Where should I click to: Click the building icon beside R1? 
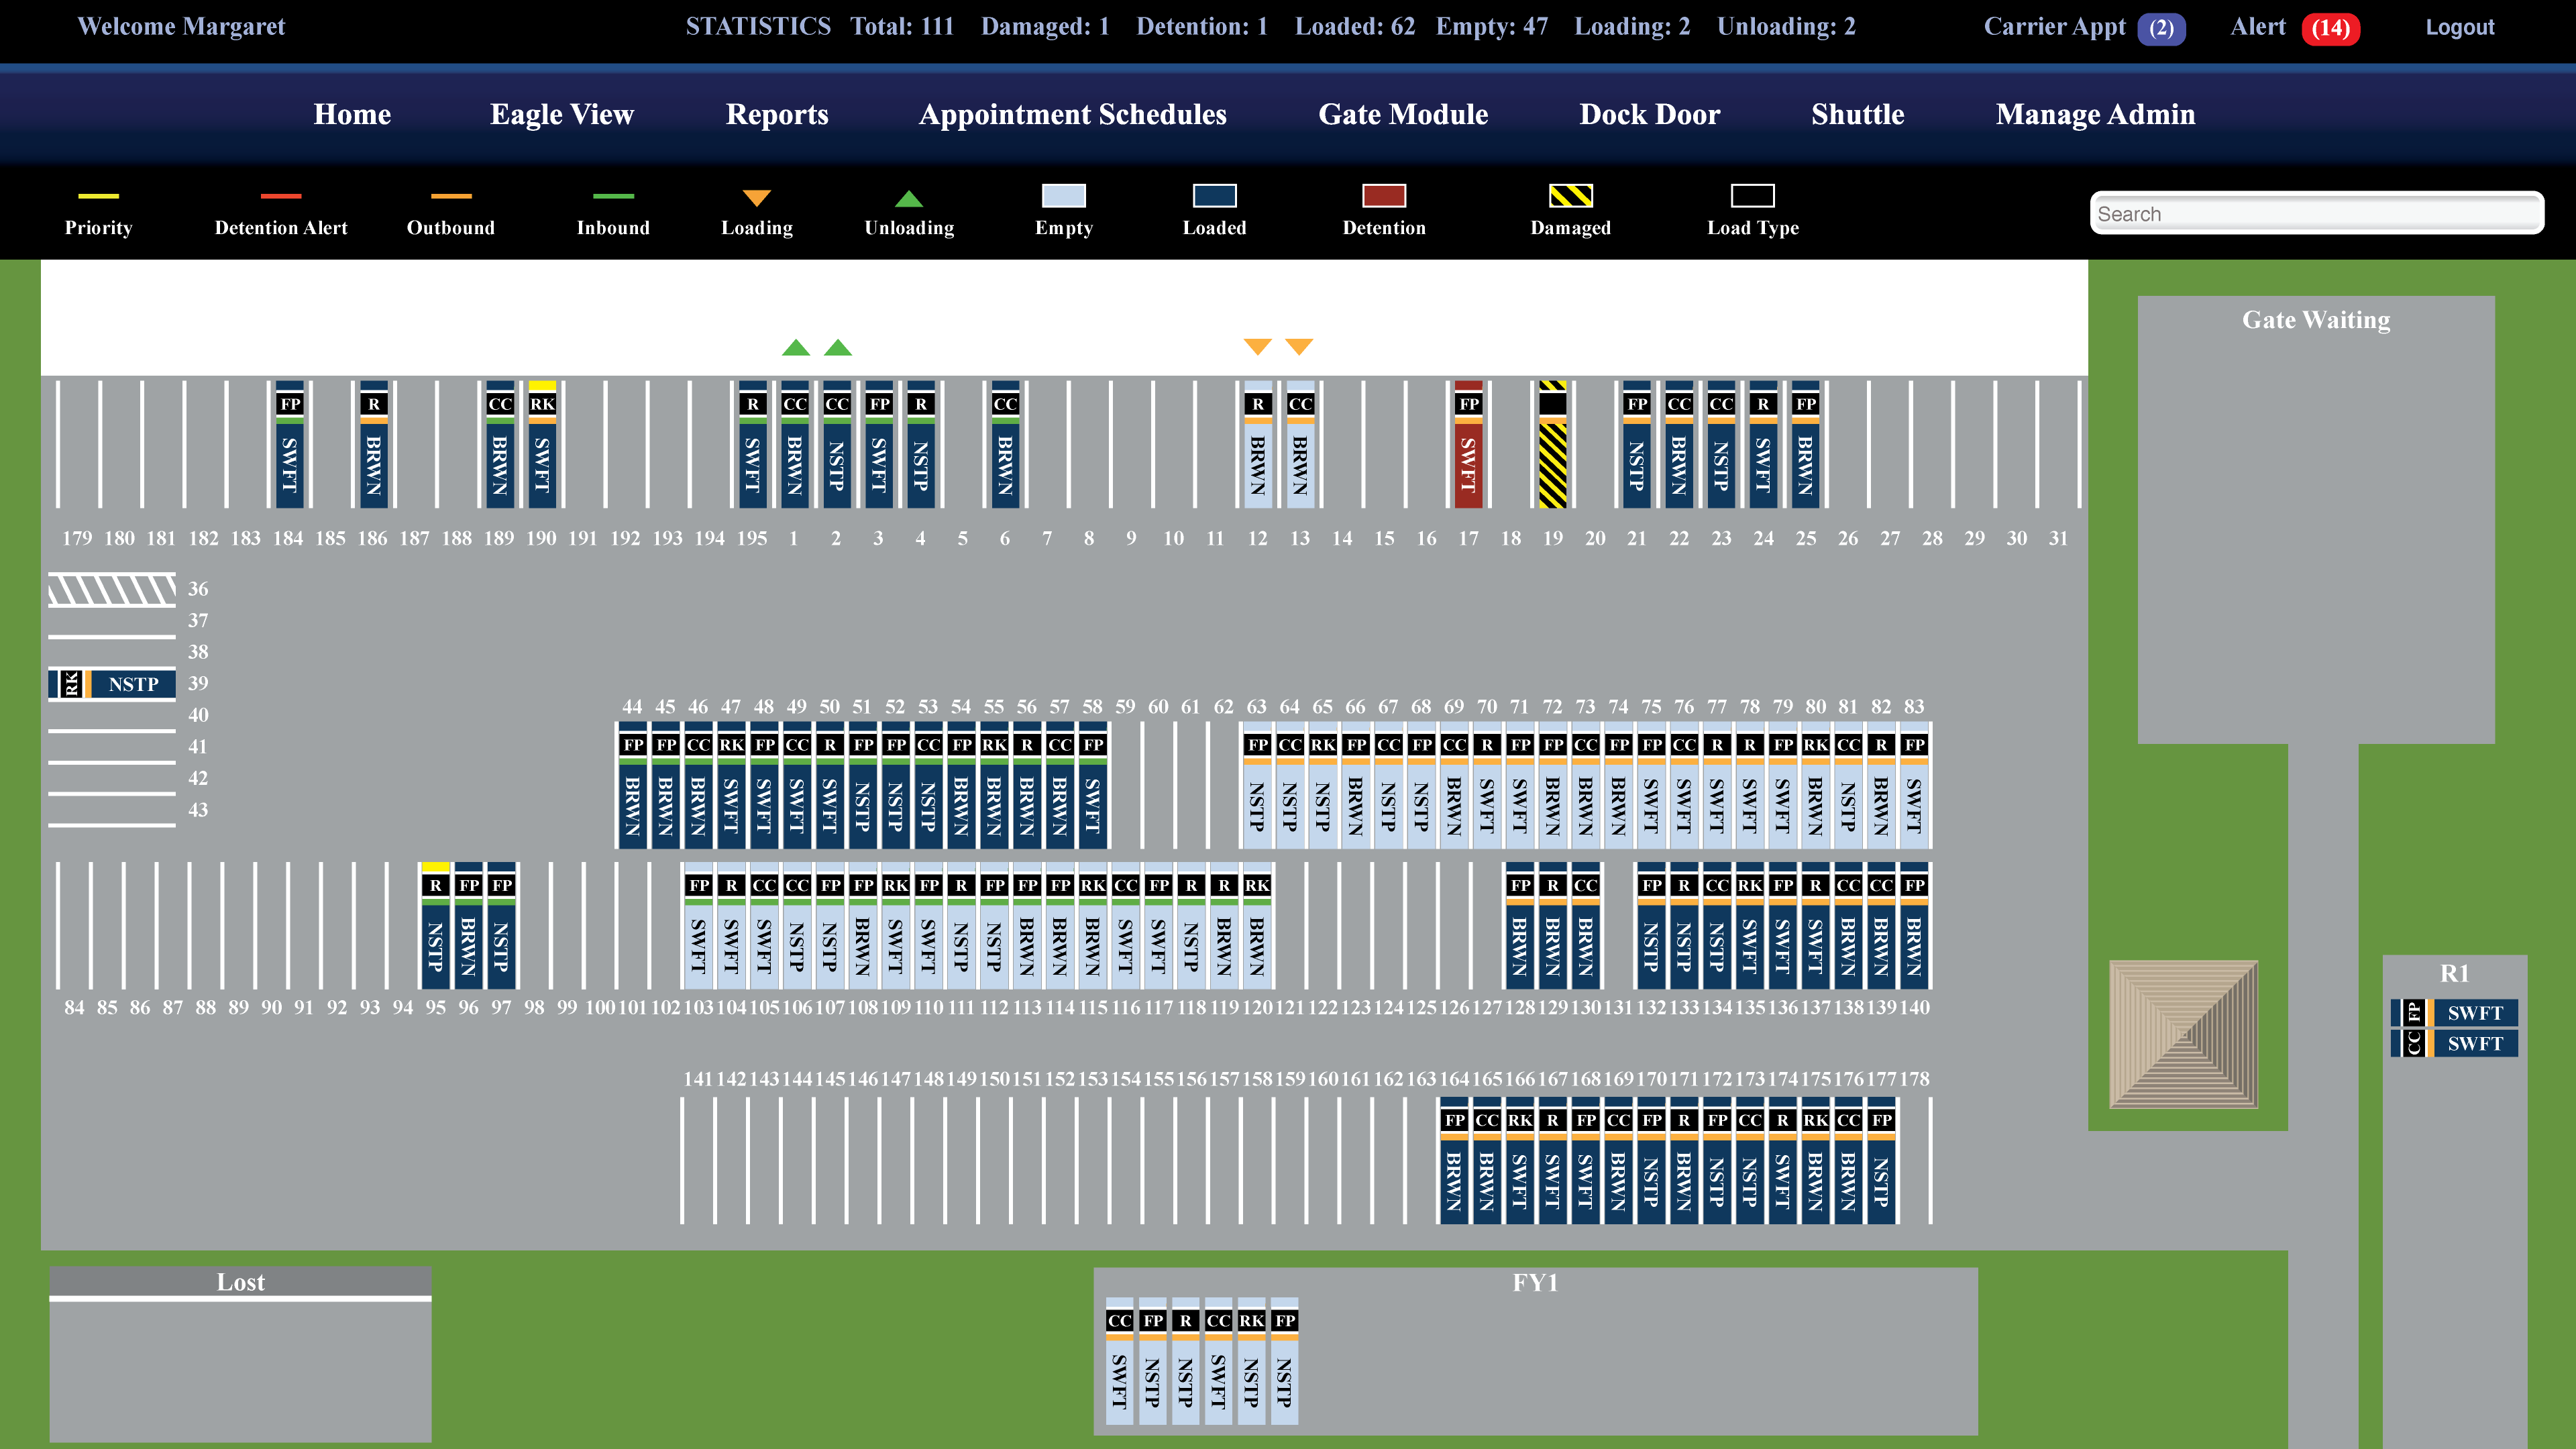point(2183,1034)
